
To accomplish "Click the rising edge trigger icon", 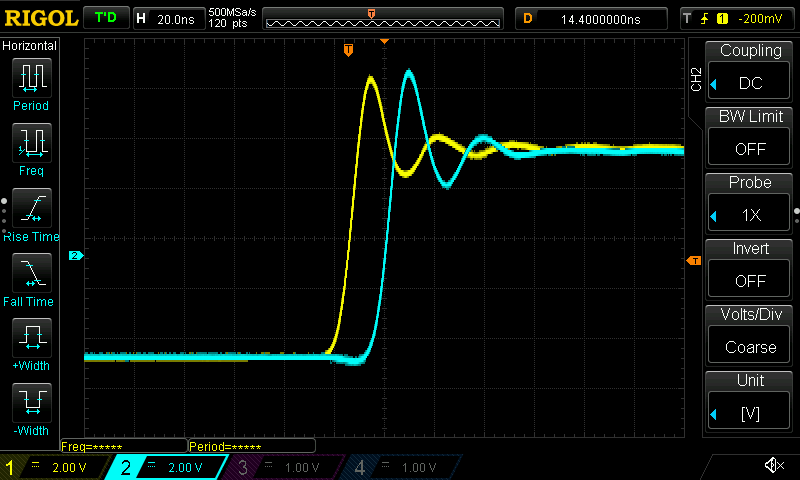I will (704, 19).
